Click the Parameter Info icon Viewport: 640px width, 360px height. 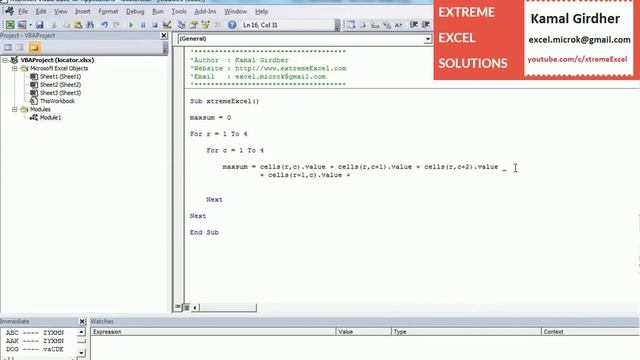click(x=387, y=25)
